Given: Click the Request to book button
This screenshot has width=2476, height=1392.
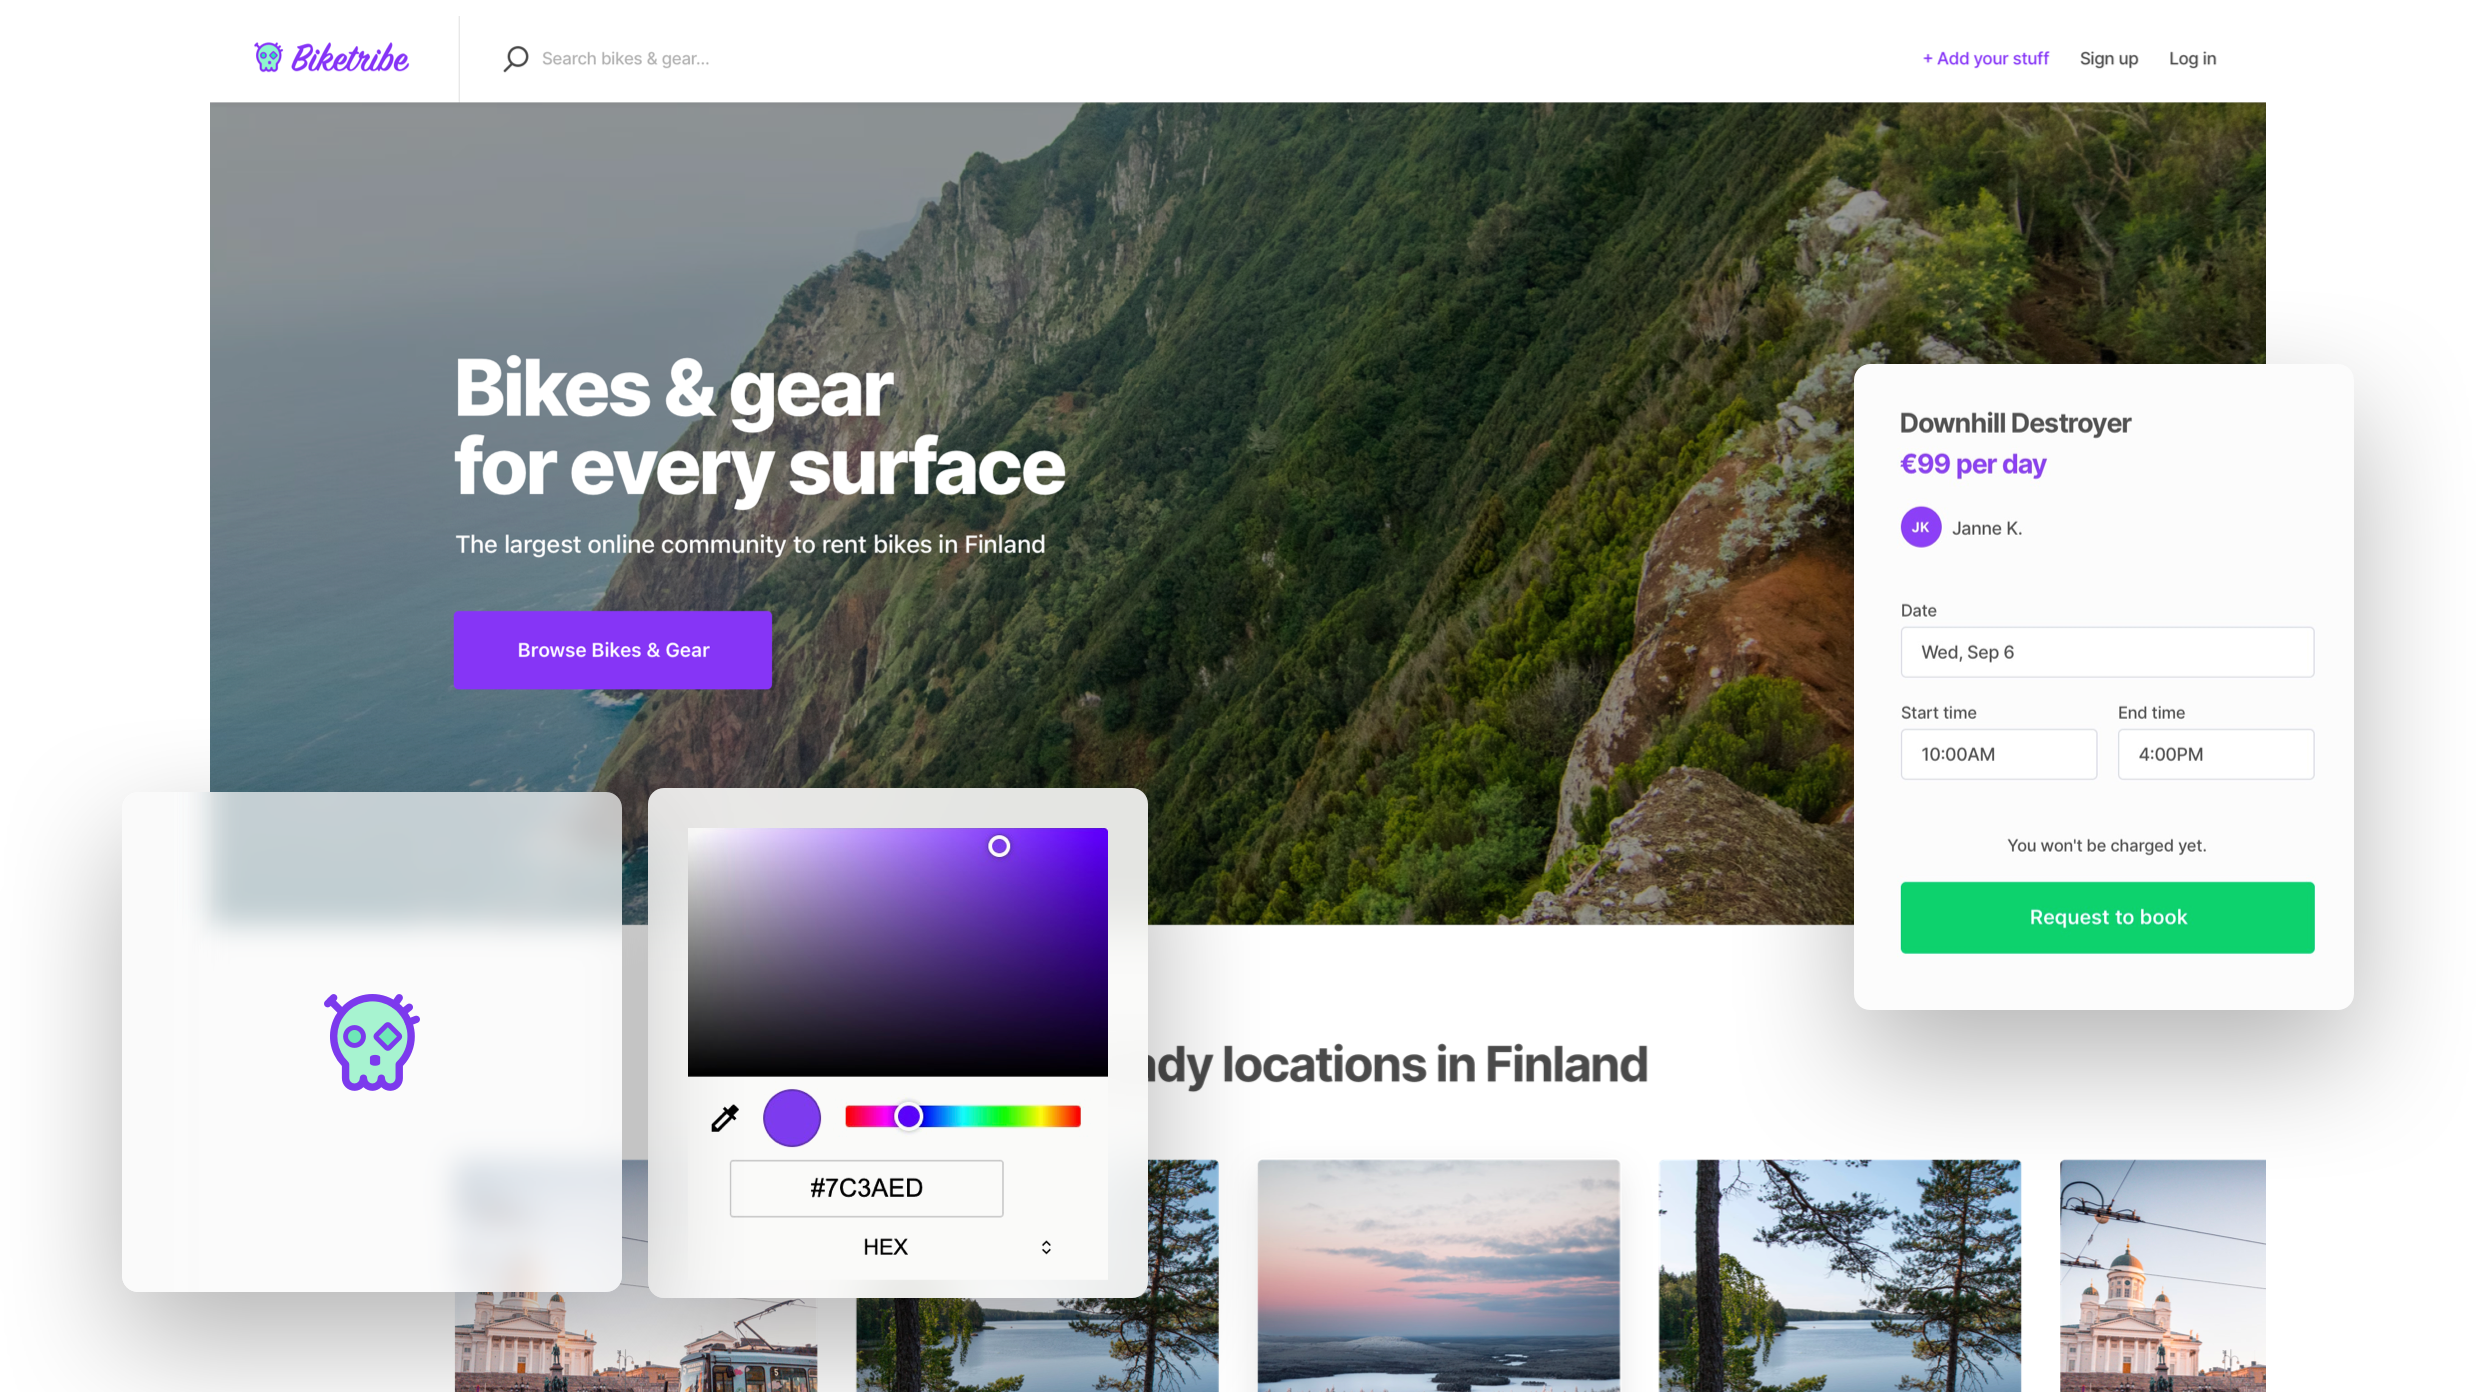Looking at the screenshot, I should pyautogui.click(x=2107, y=916).
